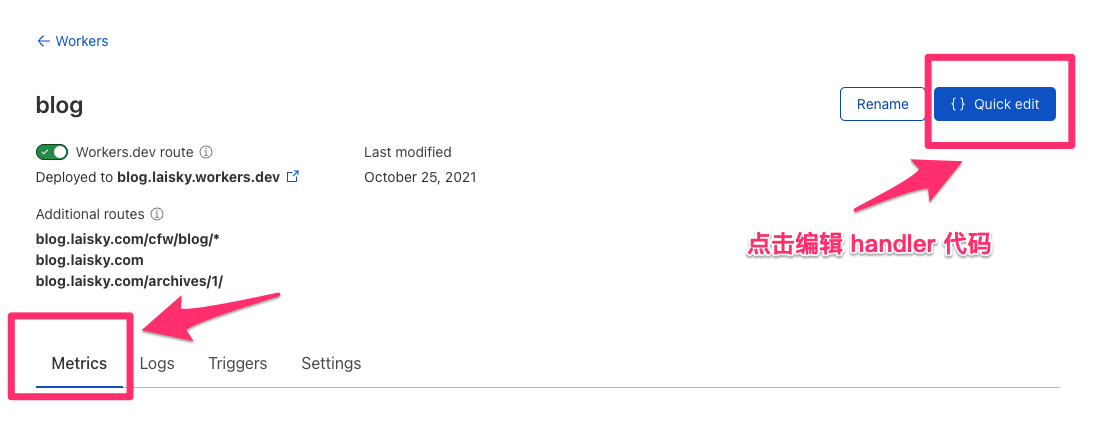
Task: Open the external link icon for blog.laisky.workers.dev
Action: (x=293, y=177)
